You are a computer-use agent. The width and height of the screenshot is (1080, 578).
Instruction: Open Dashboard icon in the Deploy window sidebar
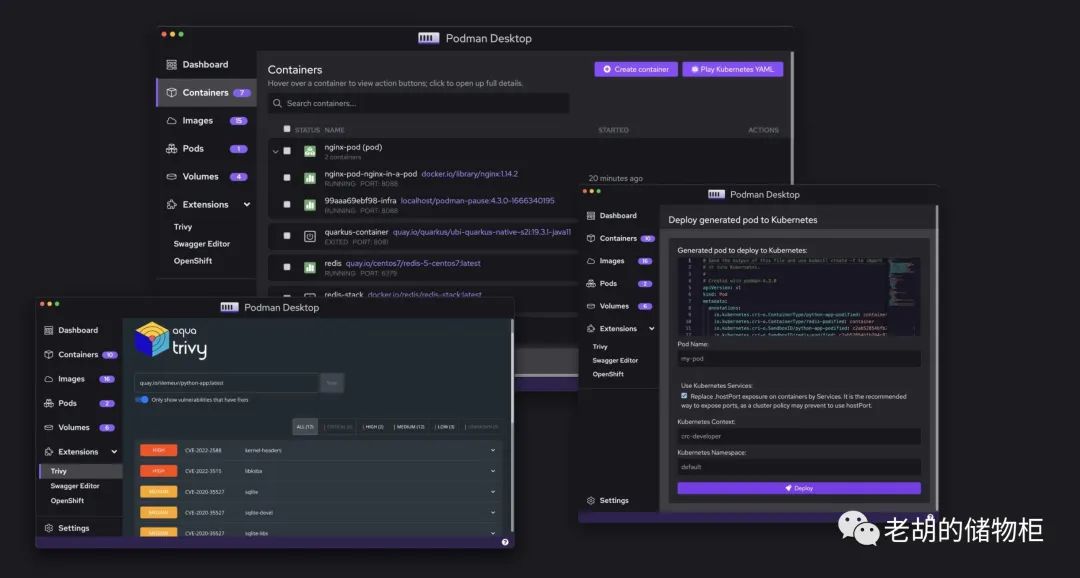[591, 216]
